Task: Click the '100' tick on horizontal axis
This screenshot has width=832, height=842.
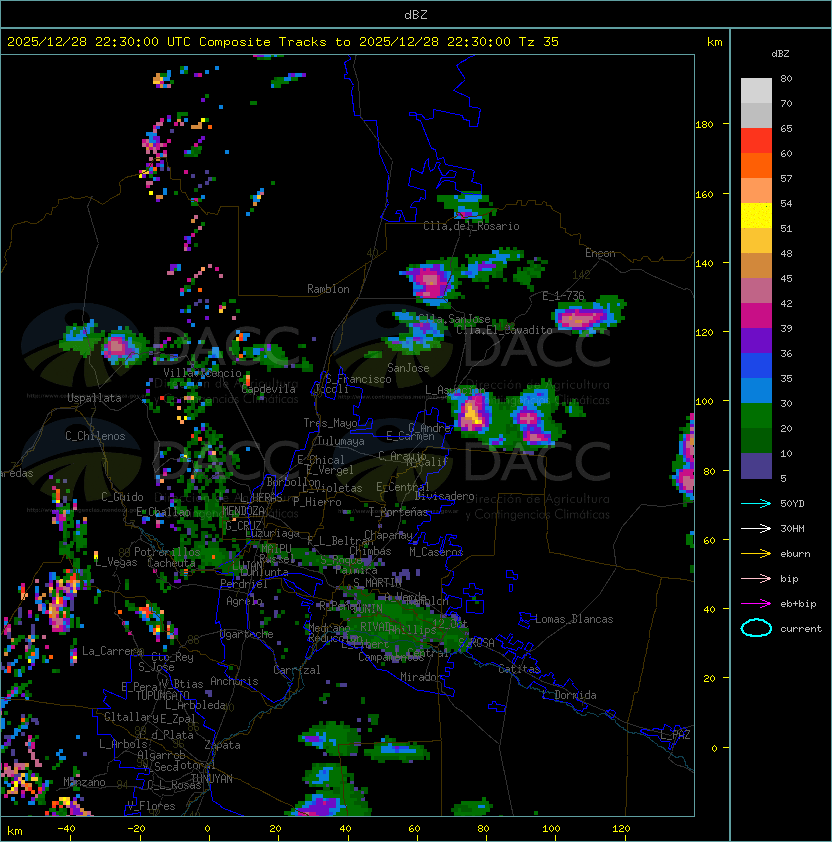Action: (x=551, y=829)
